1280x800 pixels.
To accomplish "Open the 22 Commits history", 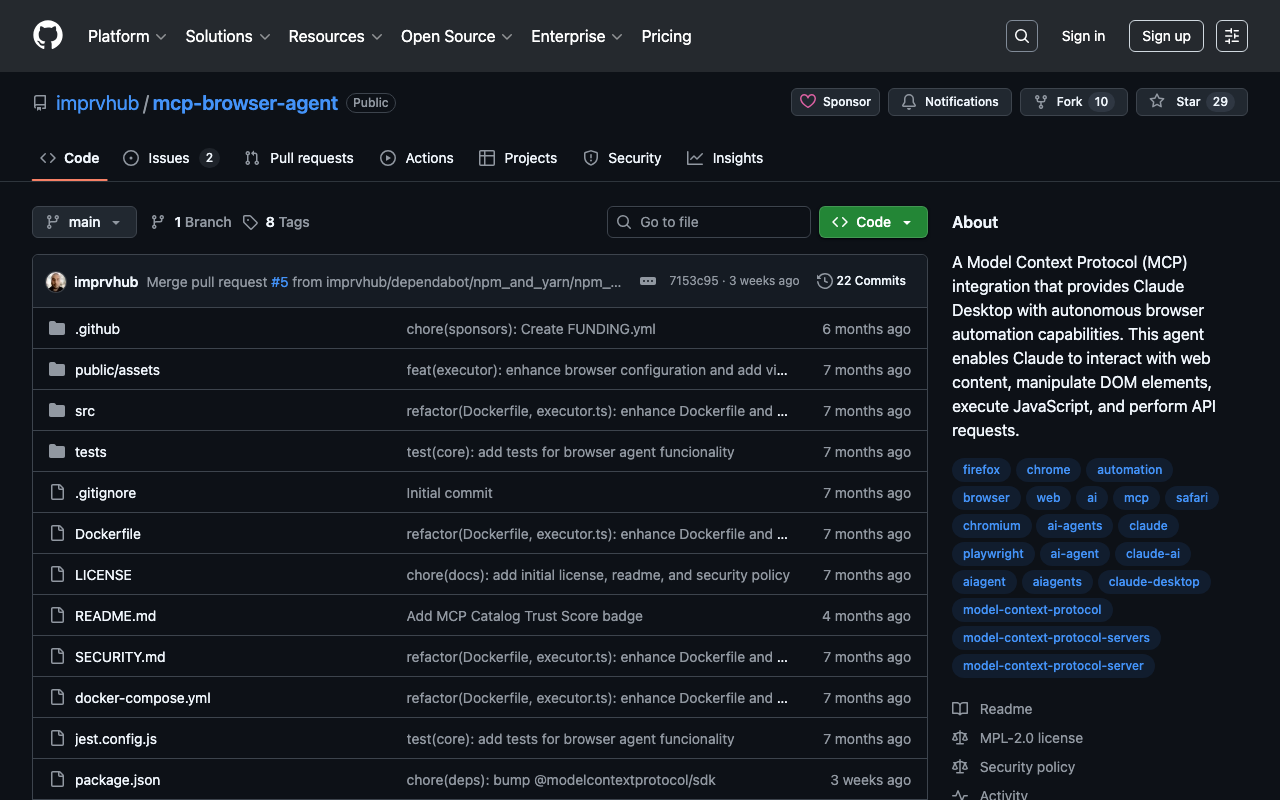I will 861,281.
